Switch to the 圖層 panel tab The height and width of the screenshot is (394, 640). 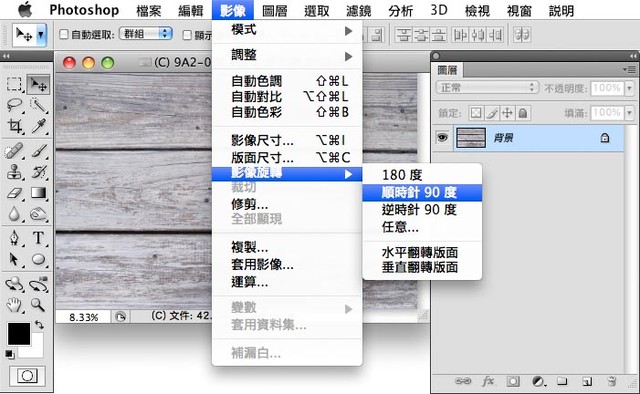(x=447, y=70)
